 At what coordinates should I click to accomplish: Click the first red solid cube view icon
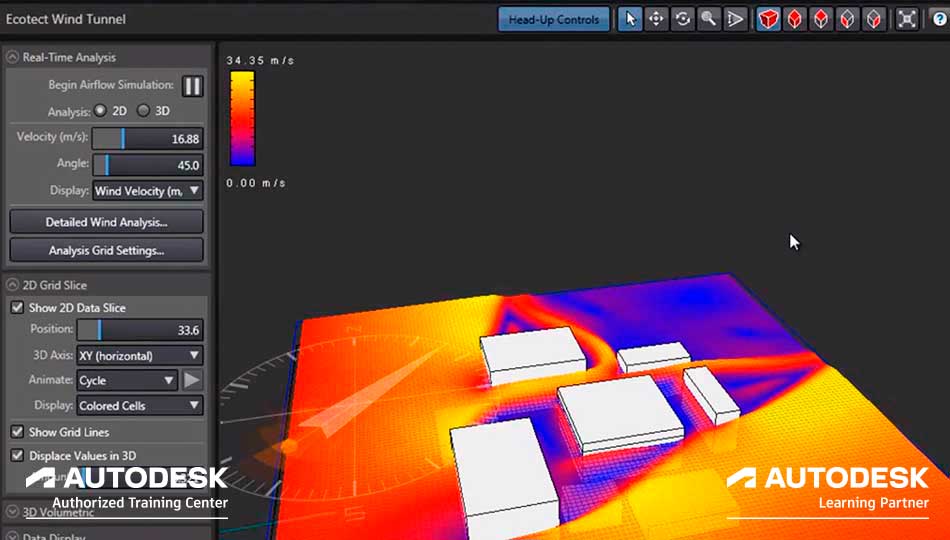point(768,19)
